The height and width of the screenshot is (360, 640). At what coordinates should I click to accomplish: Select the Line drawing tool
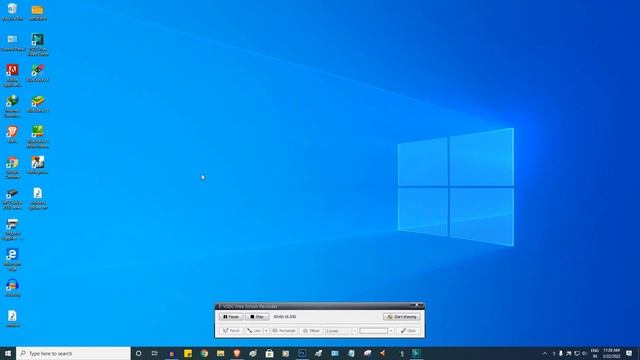pyautogui.click(x=254, y=331)
